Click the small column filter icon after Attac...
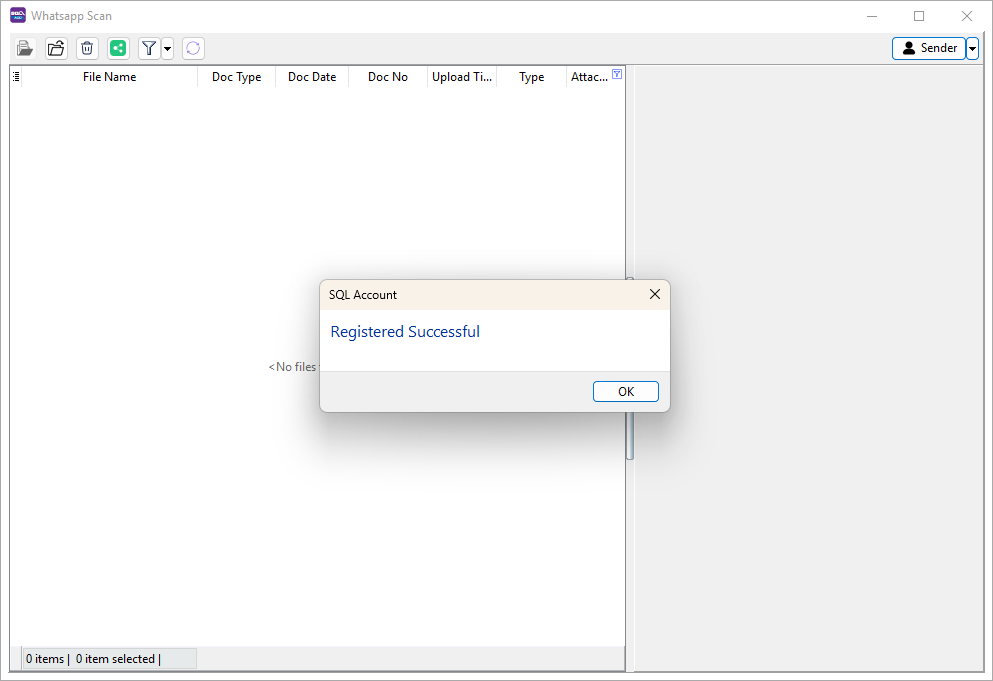Image resolution: width=993 pixels, height=681 pixels. (617, 74)
